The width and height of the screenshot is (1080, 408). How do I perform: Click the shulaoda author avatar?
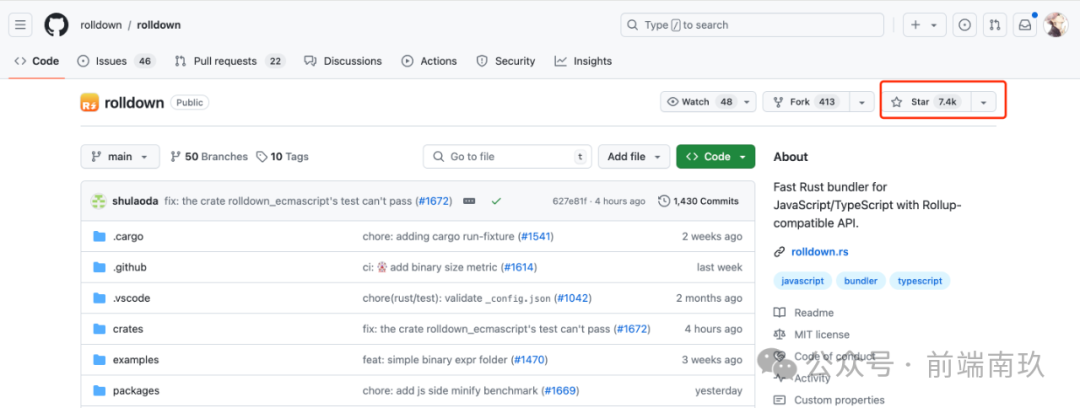(99, 201)
